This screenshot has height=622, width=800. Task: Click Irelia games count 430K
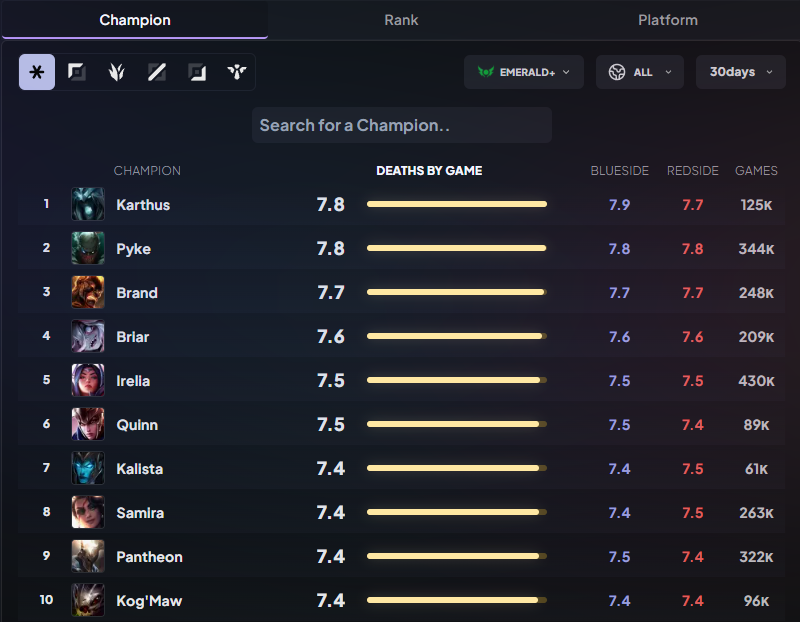(x=756, y=381)
